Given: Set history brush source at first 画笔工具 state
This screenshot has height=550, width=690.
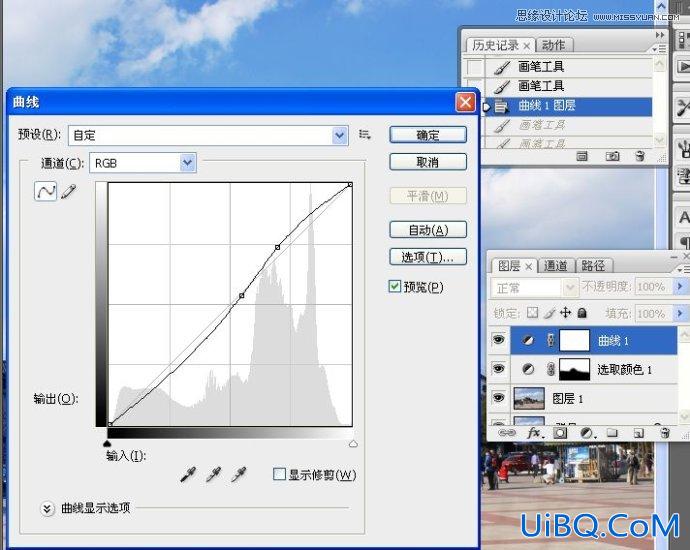Looking at the screenshot, I should point(475,67).
